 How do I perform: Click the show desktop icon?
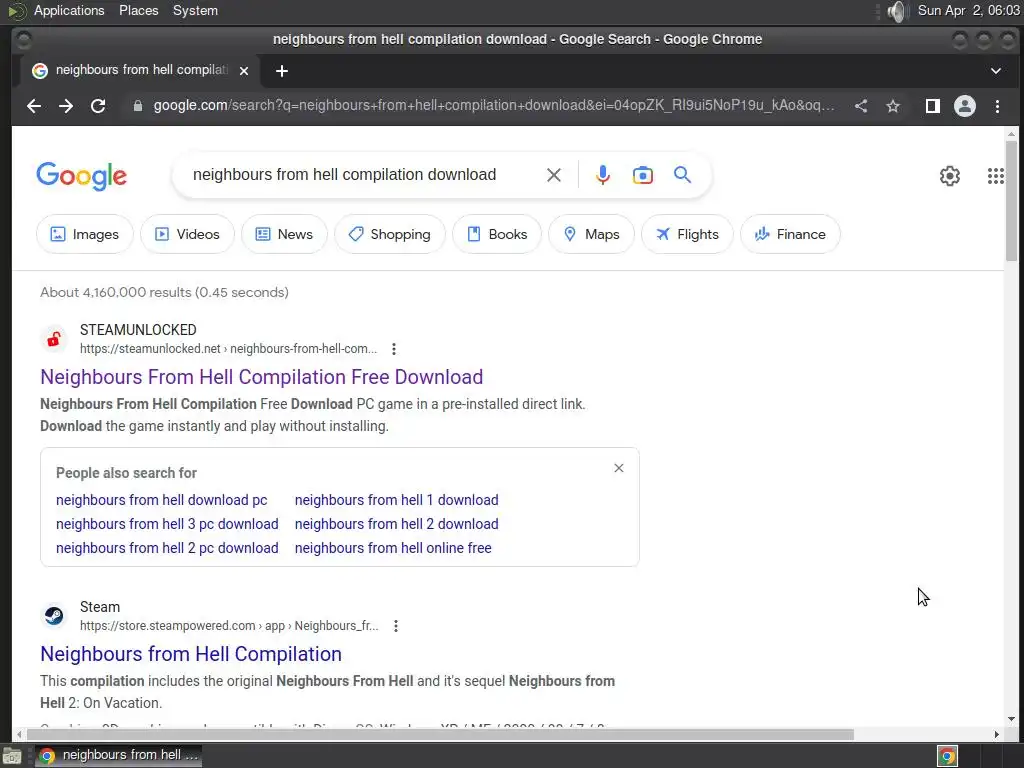(x=12, y=756)
